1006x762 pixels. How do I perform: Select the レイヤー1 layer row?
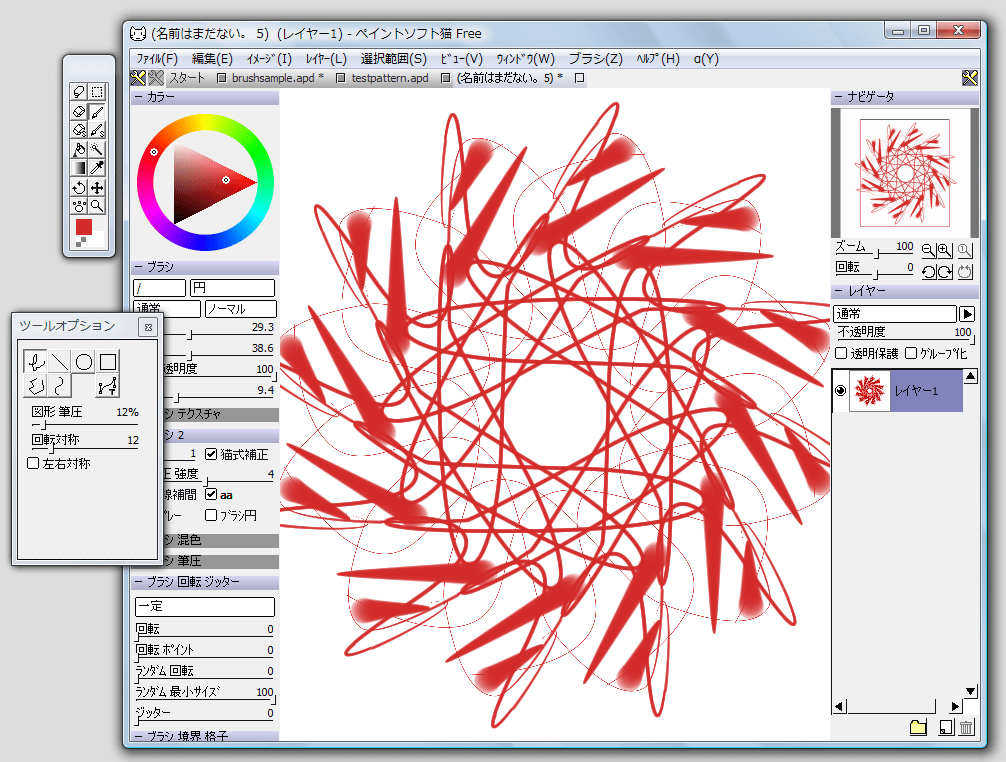tap(897, 391)
